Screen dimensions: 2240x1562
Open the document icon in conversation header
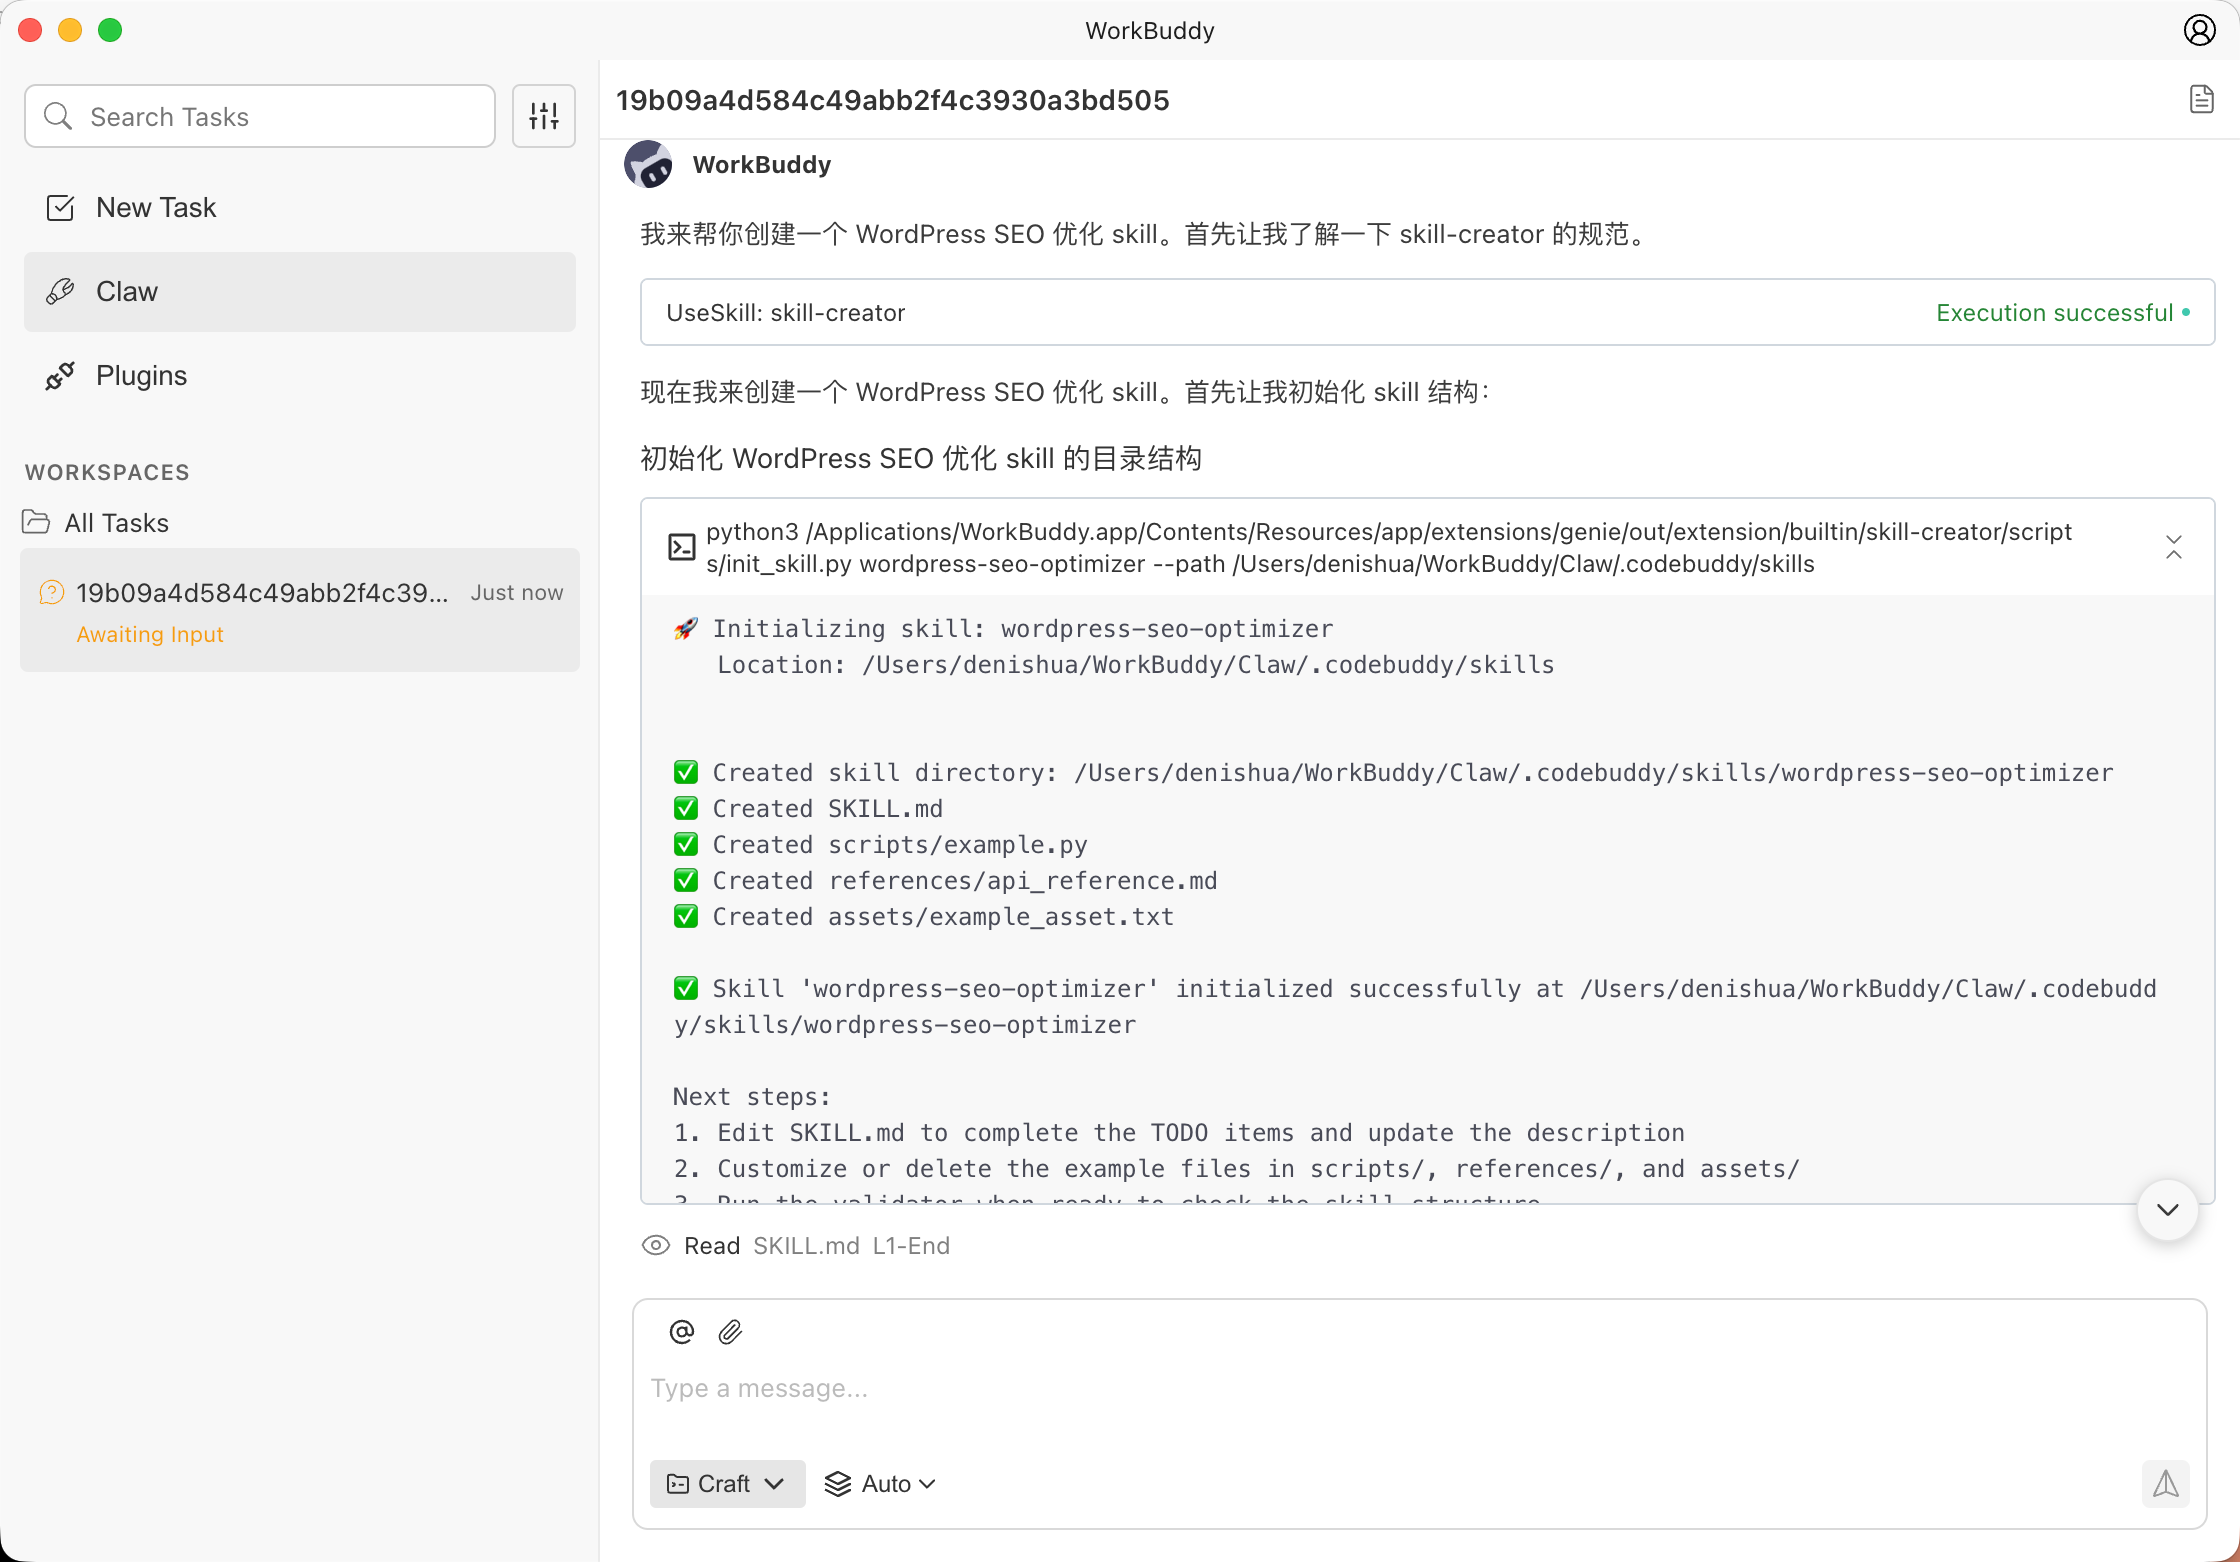(x=2201, y=100)
